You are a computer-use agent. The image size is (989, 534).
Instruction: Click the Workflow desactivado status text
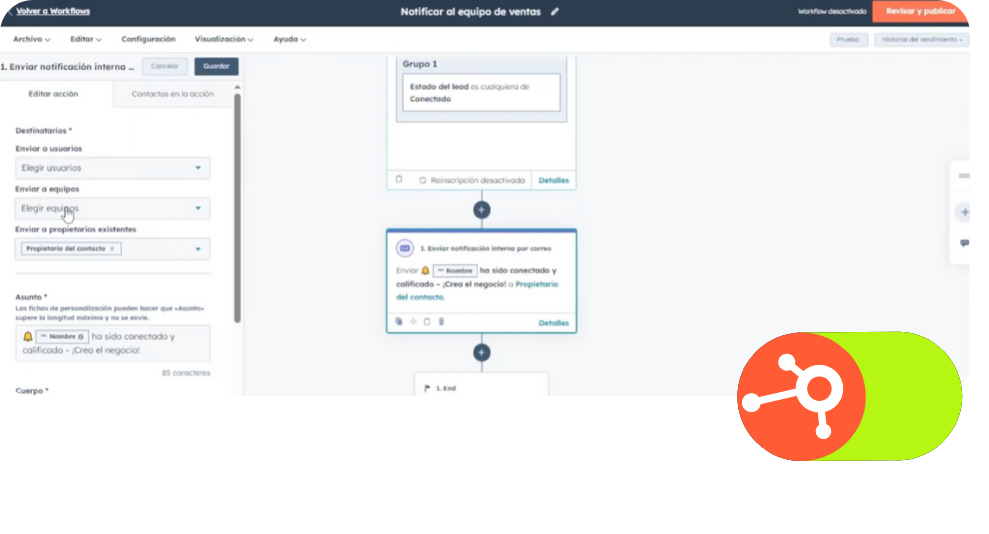point(832,11)
